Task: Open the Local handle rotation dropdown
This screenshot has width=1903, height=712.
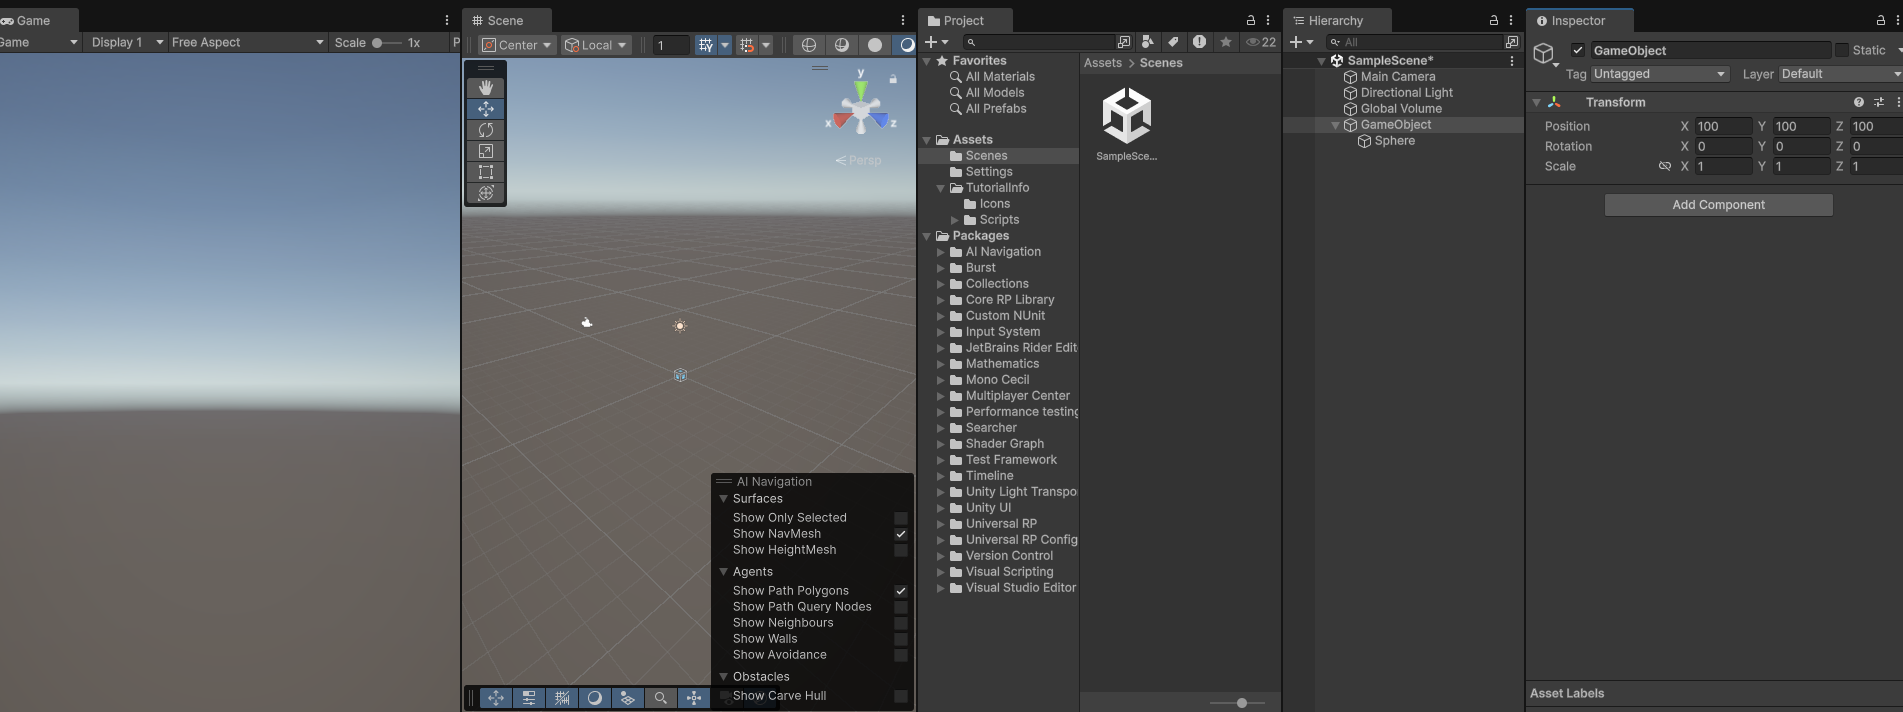Action: (596, 45)
